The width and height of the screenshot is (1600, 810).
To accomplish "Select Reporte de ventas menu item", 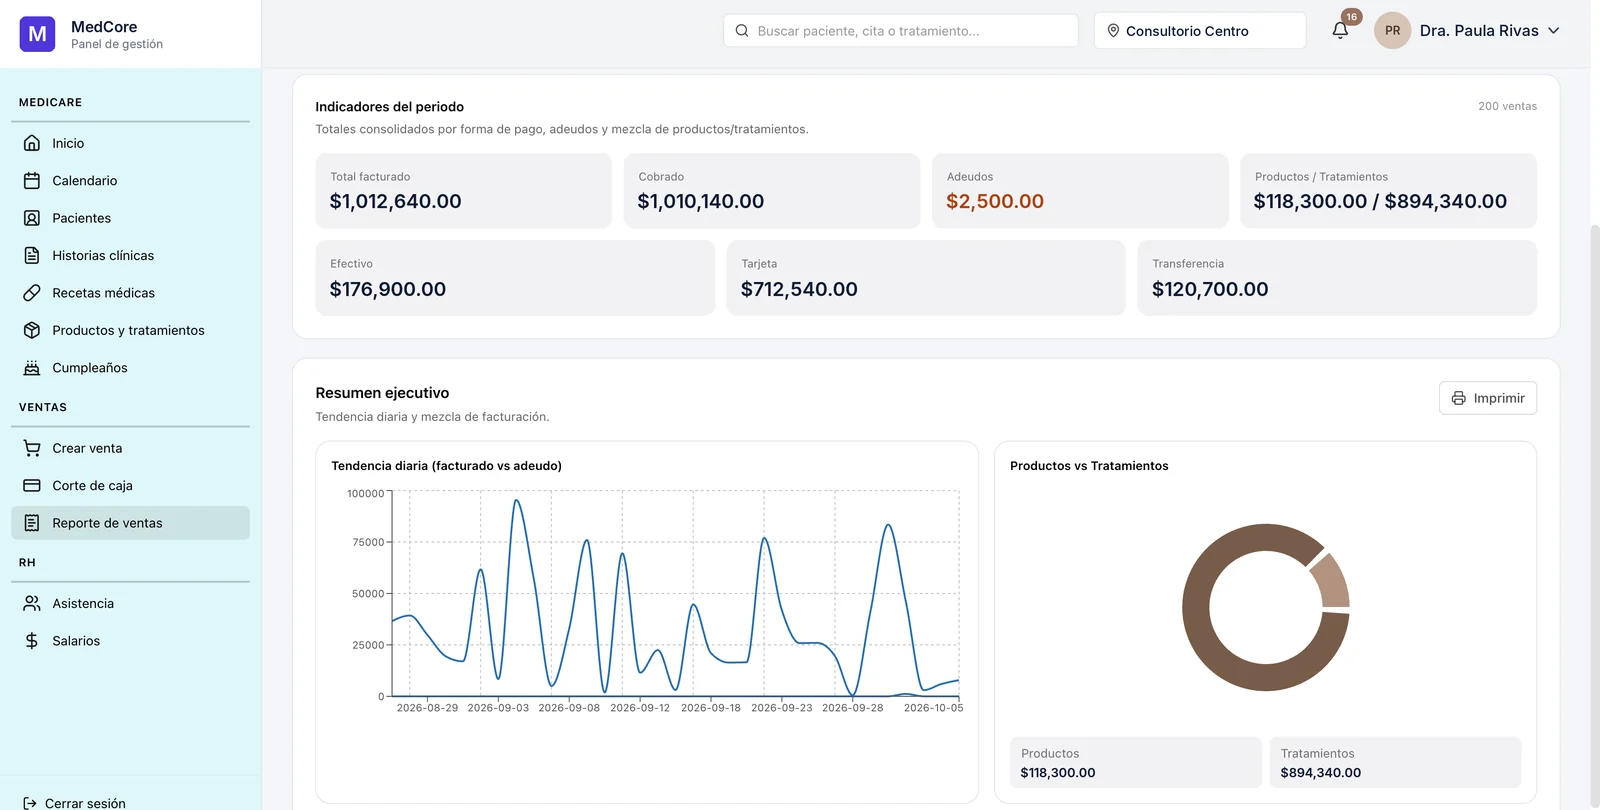I will tap(130, 523).
